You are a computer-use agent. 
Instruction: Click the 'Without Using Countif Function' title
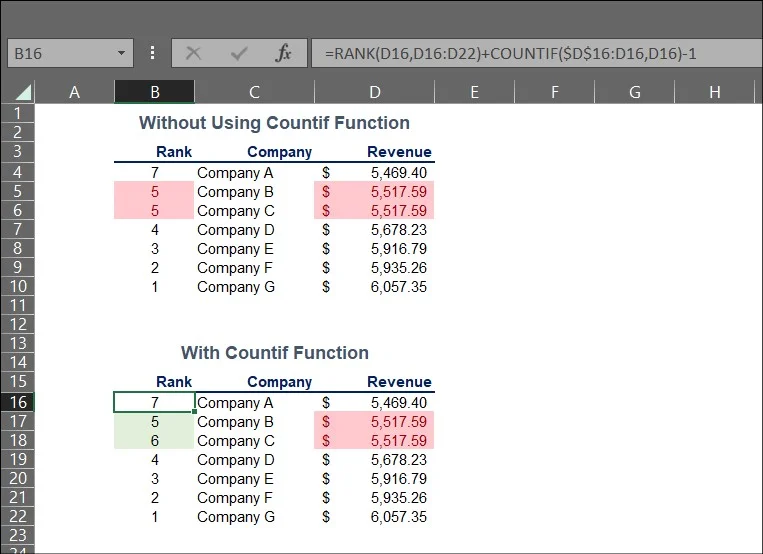tap(274, 124)
